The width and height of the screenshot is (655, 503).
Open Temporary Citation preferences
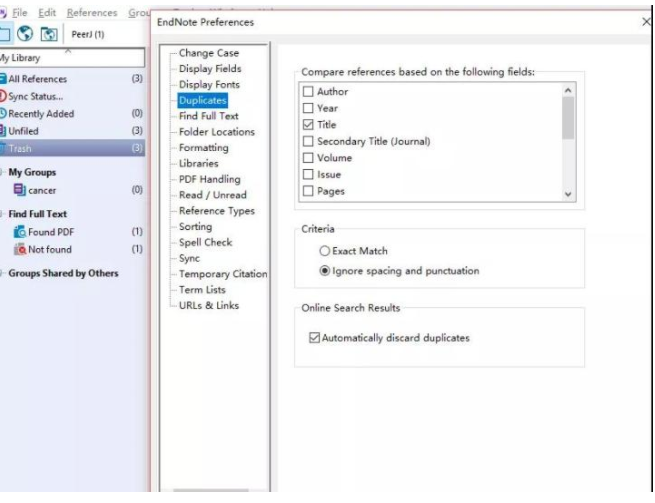(223, 274)
